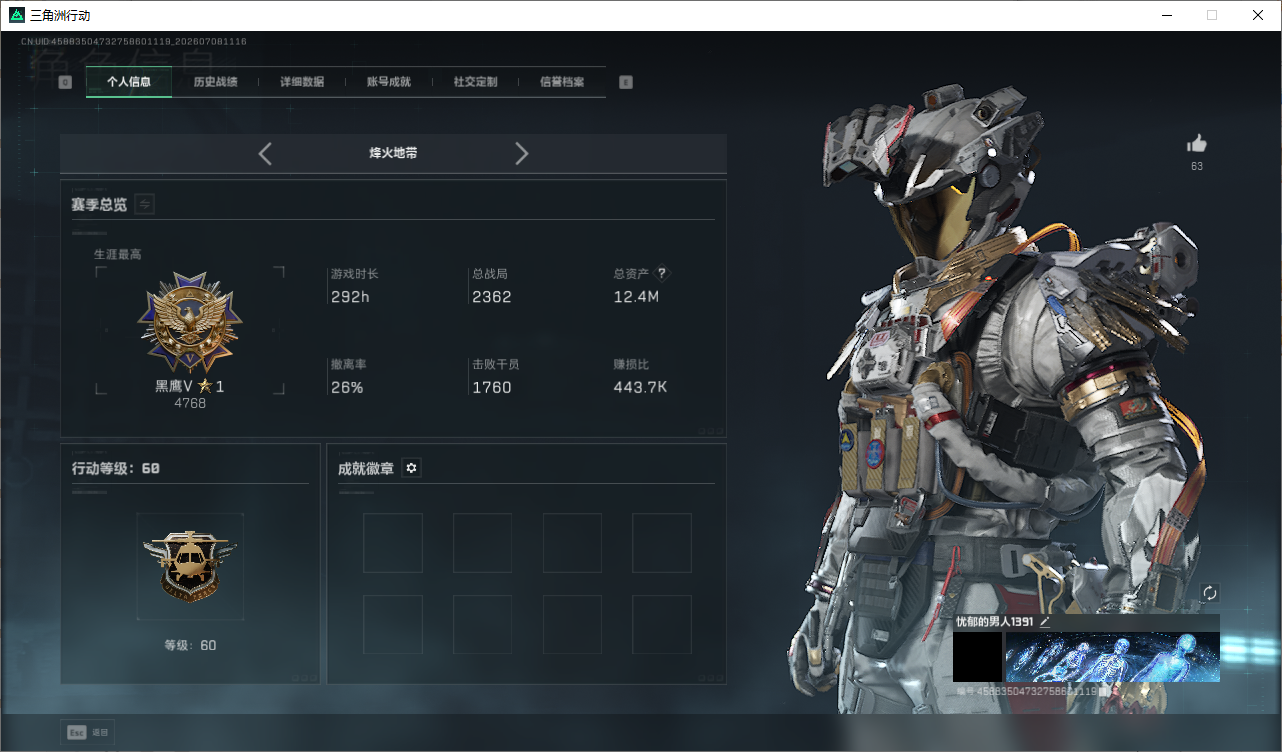The height and width of the screenshot is (752, 1282).
Task: Click the helicopter level 60 badge
Action: (x=190, y=566)
